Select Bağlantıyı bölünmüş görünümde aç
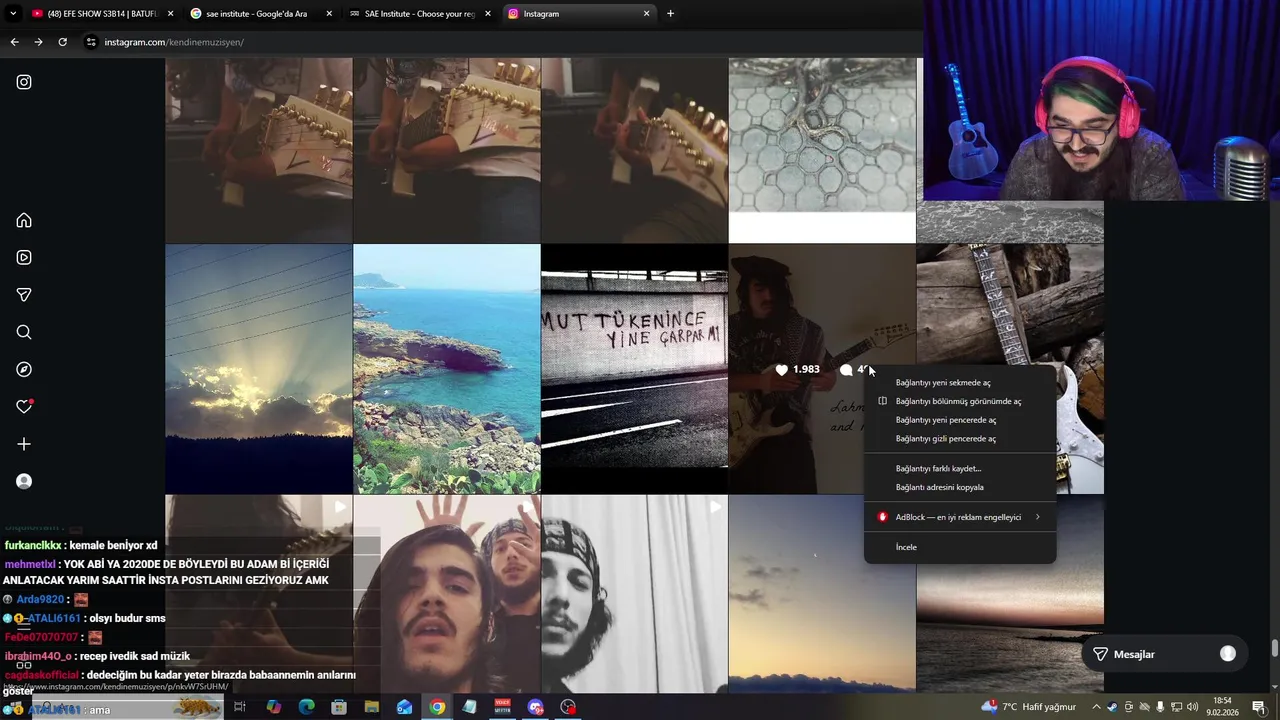The width and height of the screenshot is (1280, 720). 960,401
